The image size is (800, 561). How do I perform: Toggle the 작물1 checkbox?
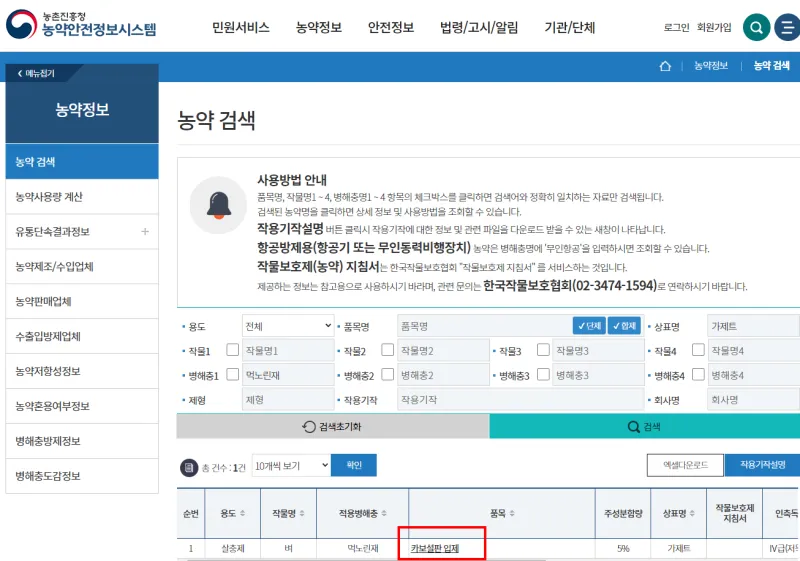[x=233, y=350]
